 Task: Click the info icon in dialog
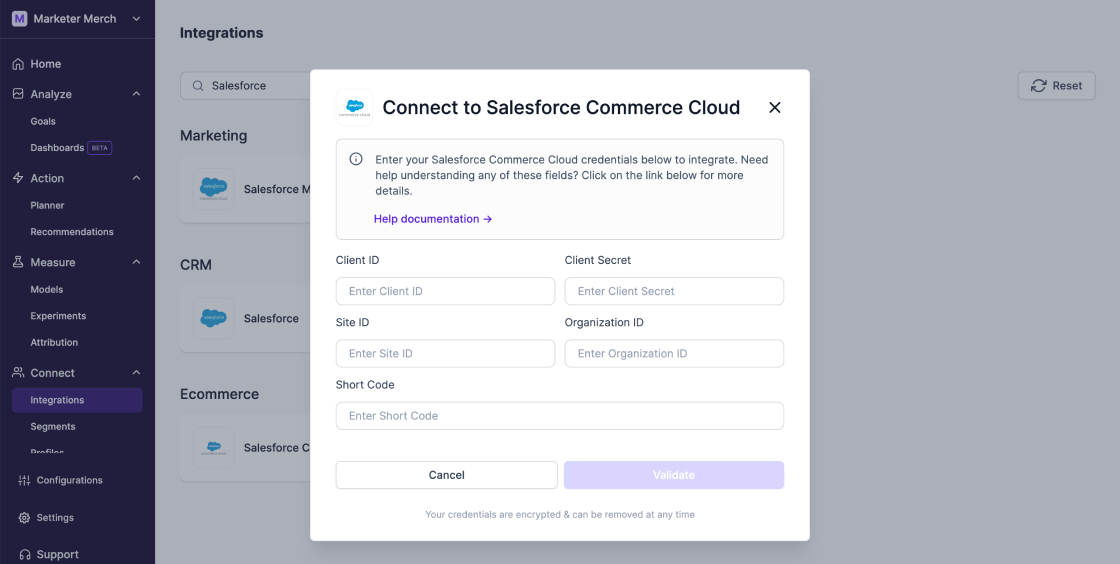click(x=356, y=158)
